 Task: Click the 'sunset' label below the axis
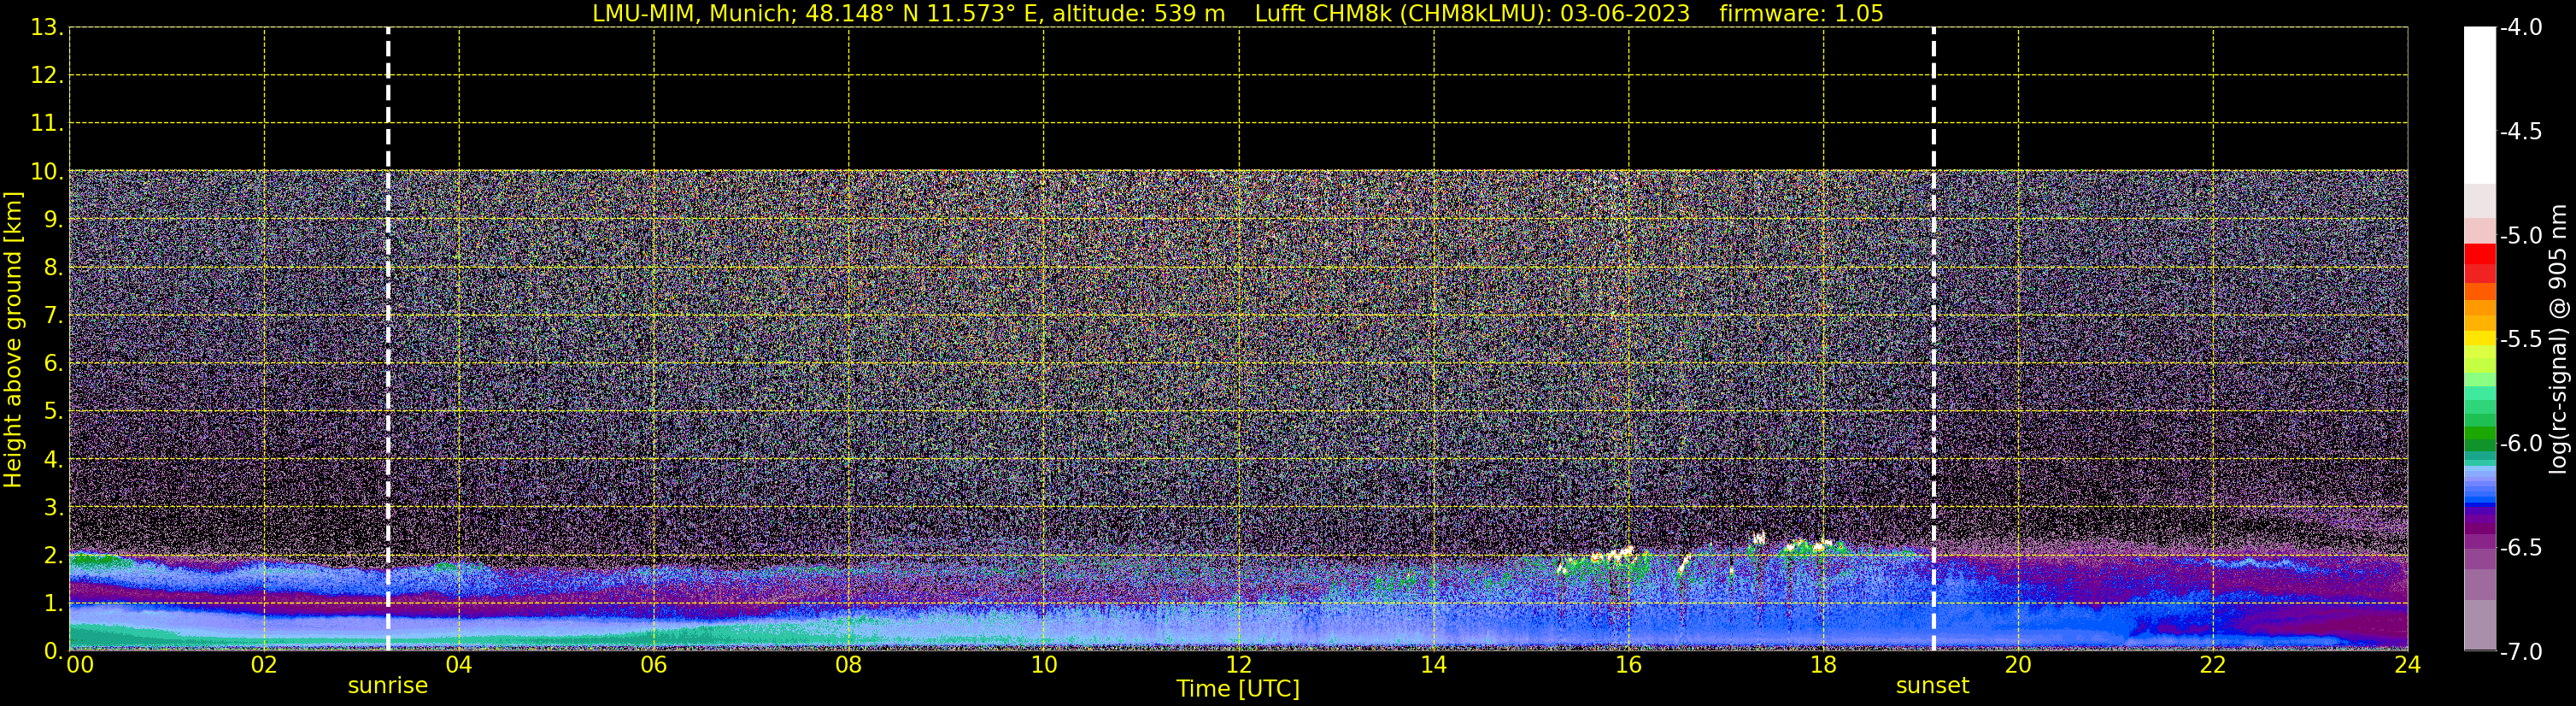pos(1933,686)
